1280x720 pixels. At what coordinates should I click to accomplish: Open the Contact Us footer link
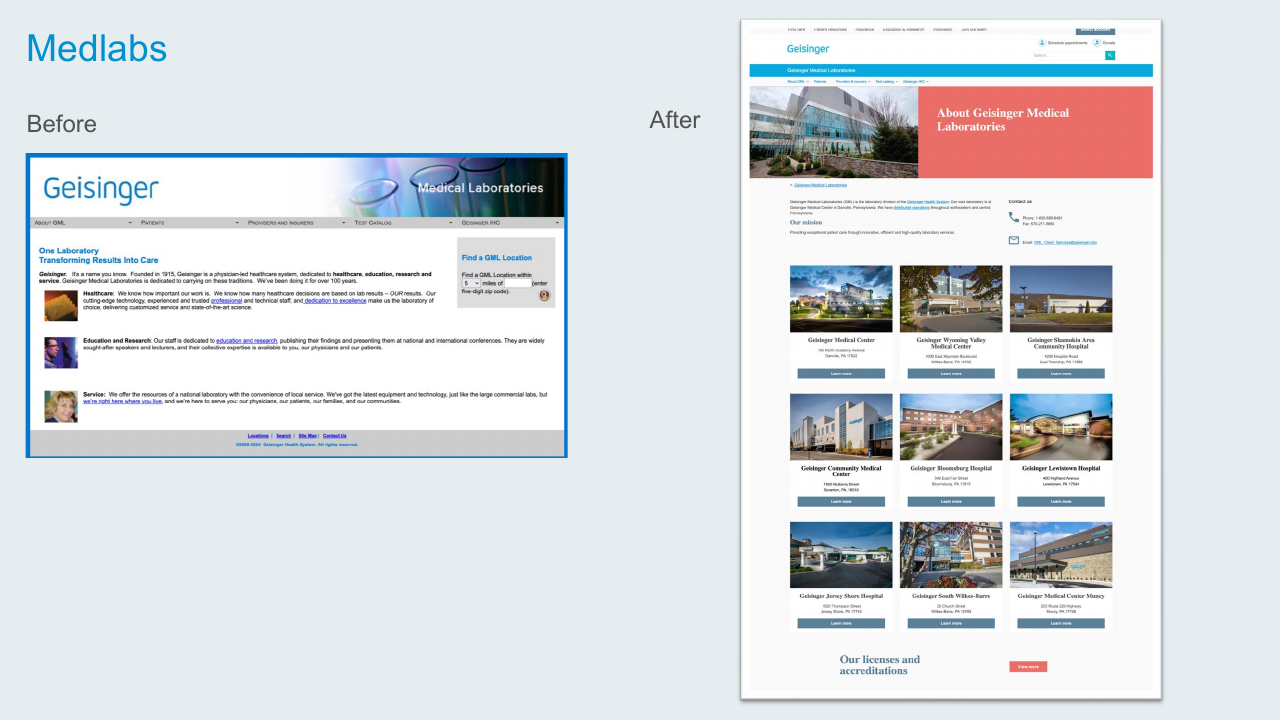[x=334, y=436]
